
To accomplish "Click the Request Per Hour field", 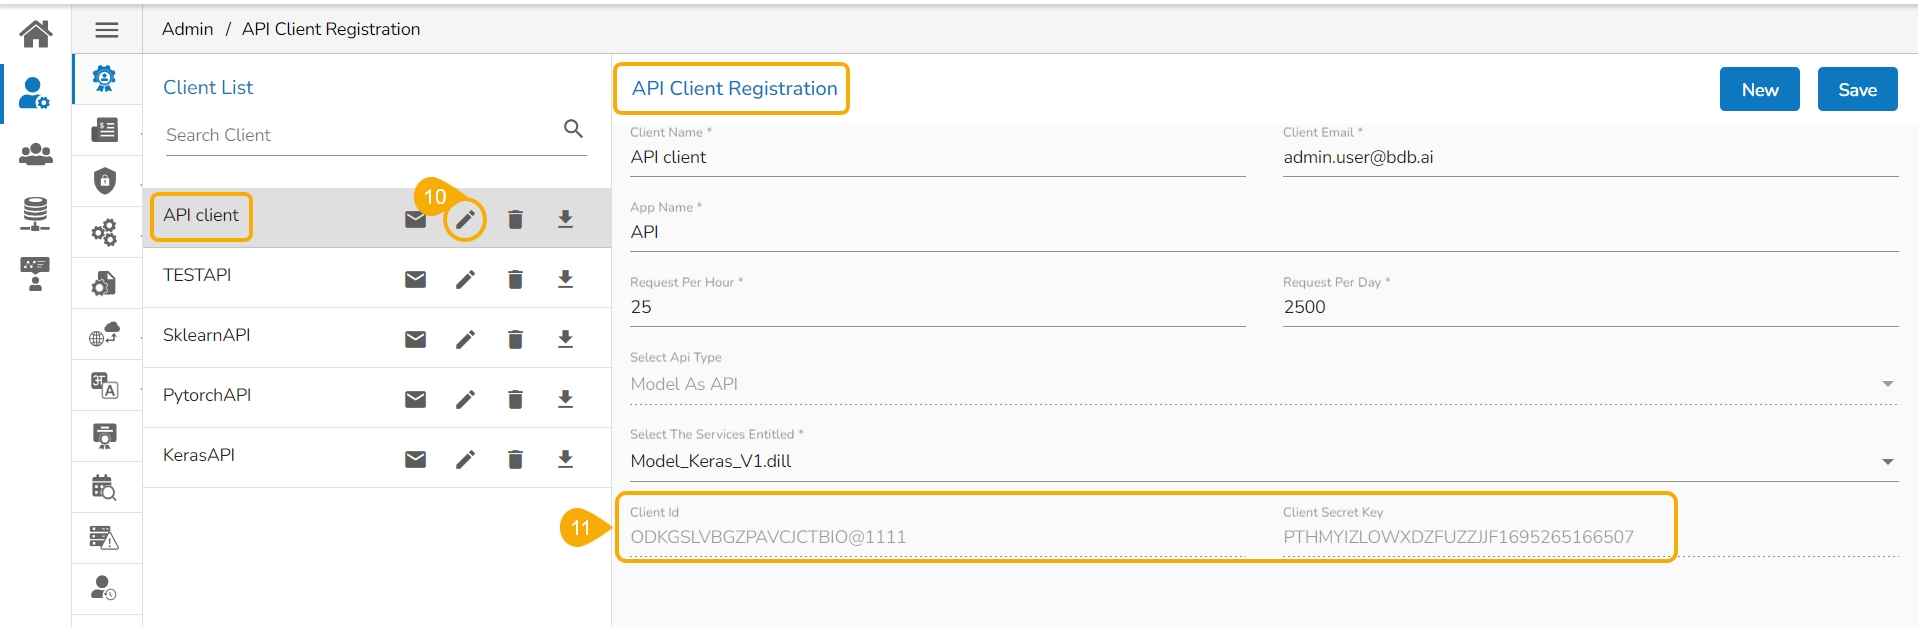I will pos(937,307).
